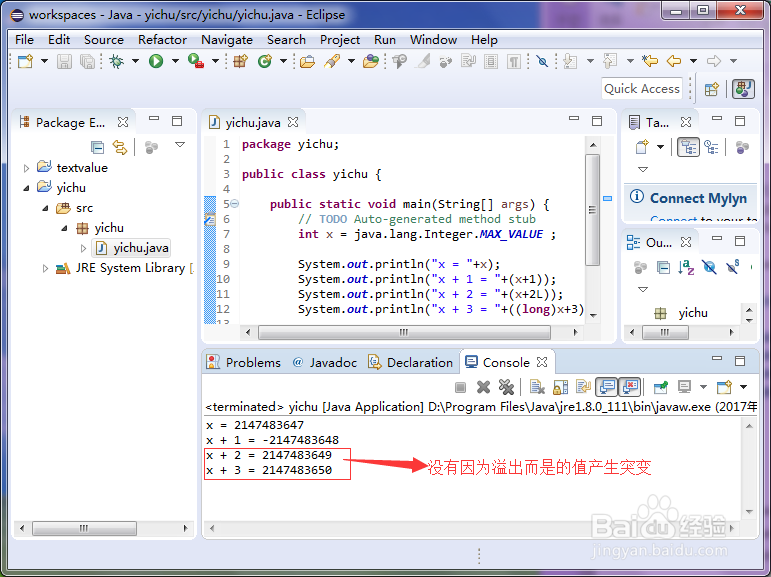Click the Connect Mylyn heading
The width and height of the screenshot is (771, 577).
click(x=698, y=198)
